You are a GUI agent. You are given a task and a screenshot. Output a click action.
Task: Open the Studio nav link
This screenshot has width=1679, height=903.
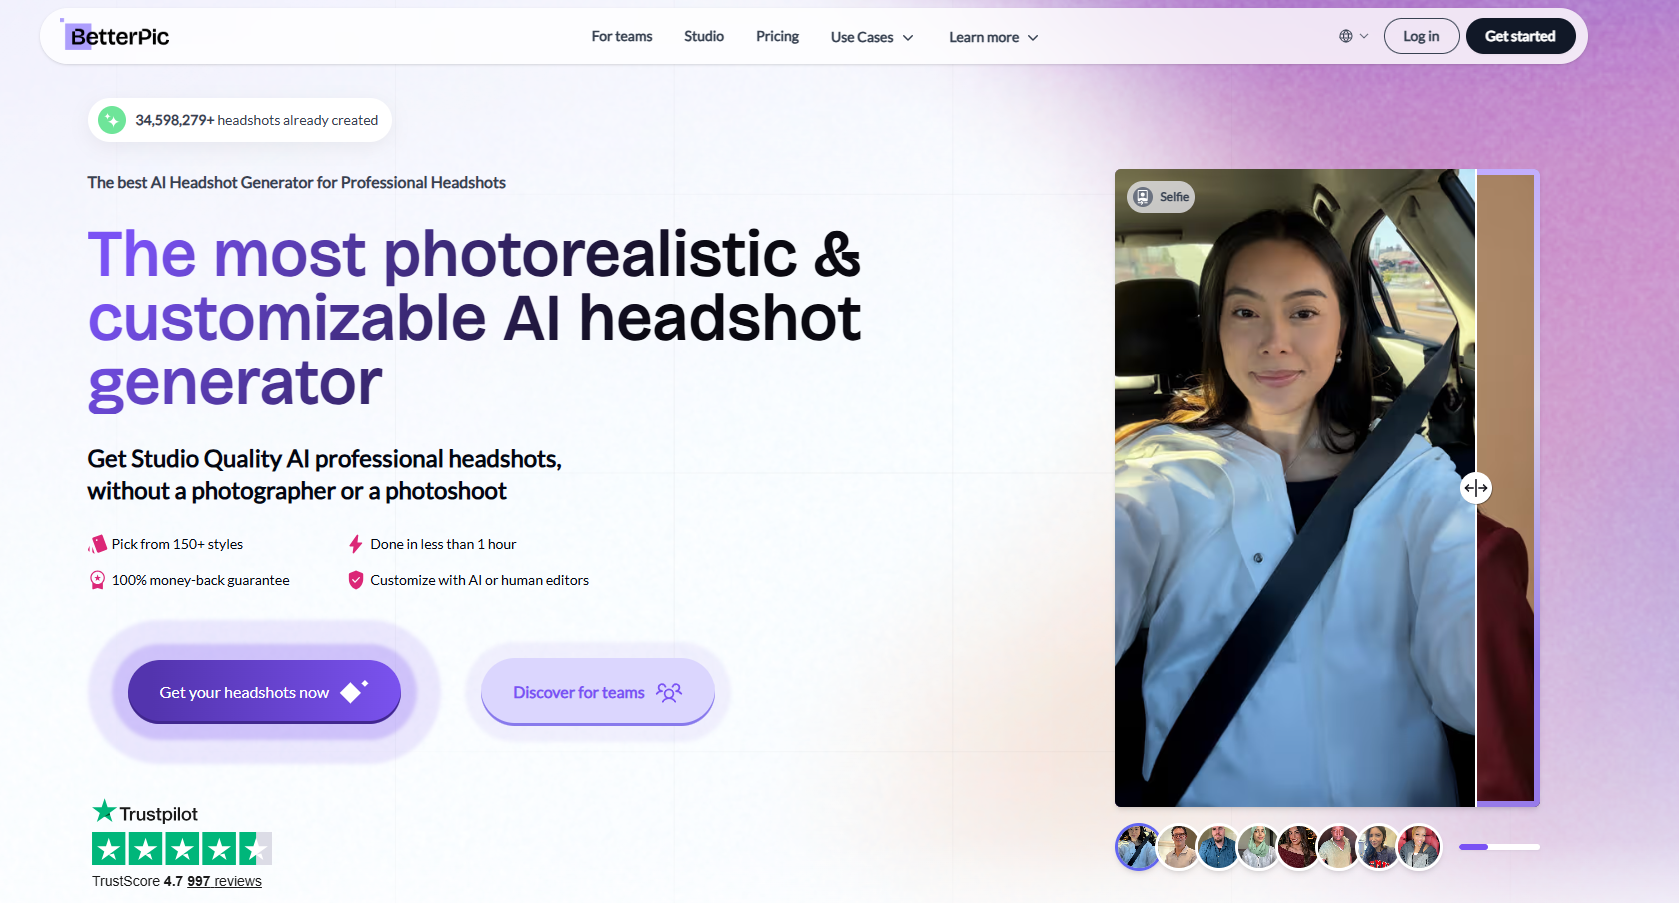pyautogui.click(x=703, y=36)
